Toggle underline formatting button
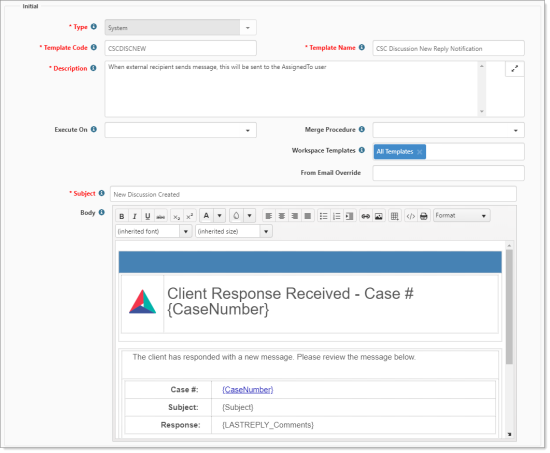Screen dimensions: 550x453 pos(148,216)
